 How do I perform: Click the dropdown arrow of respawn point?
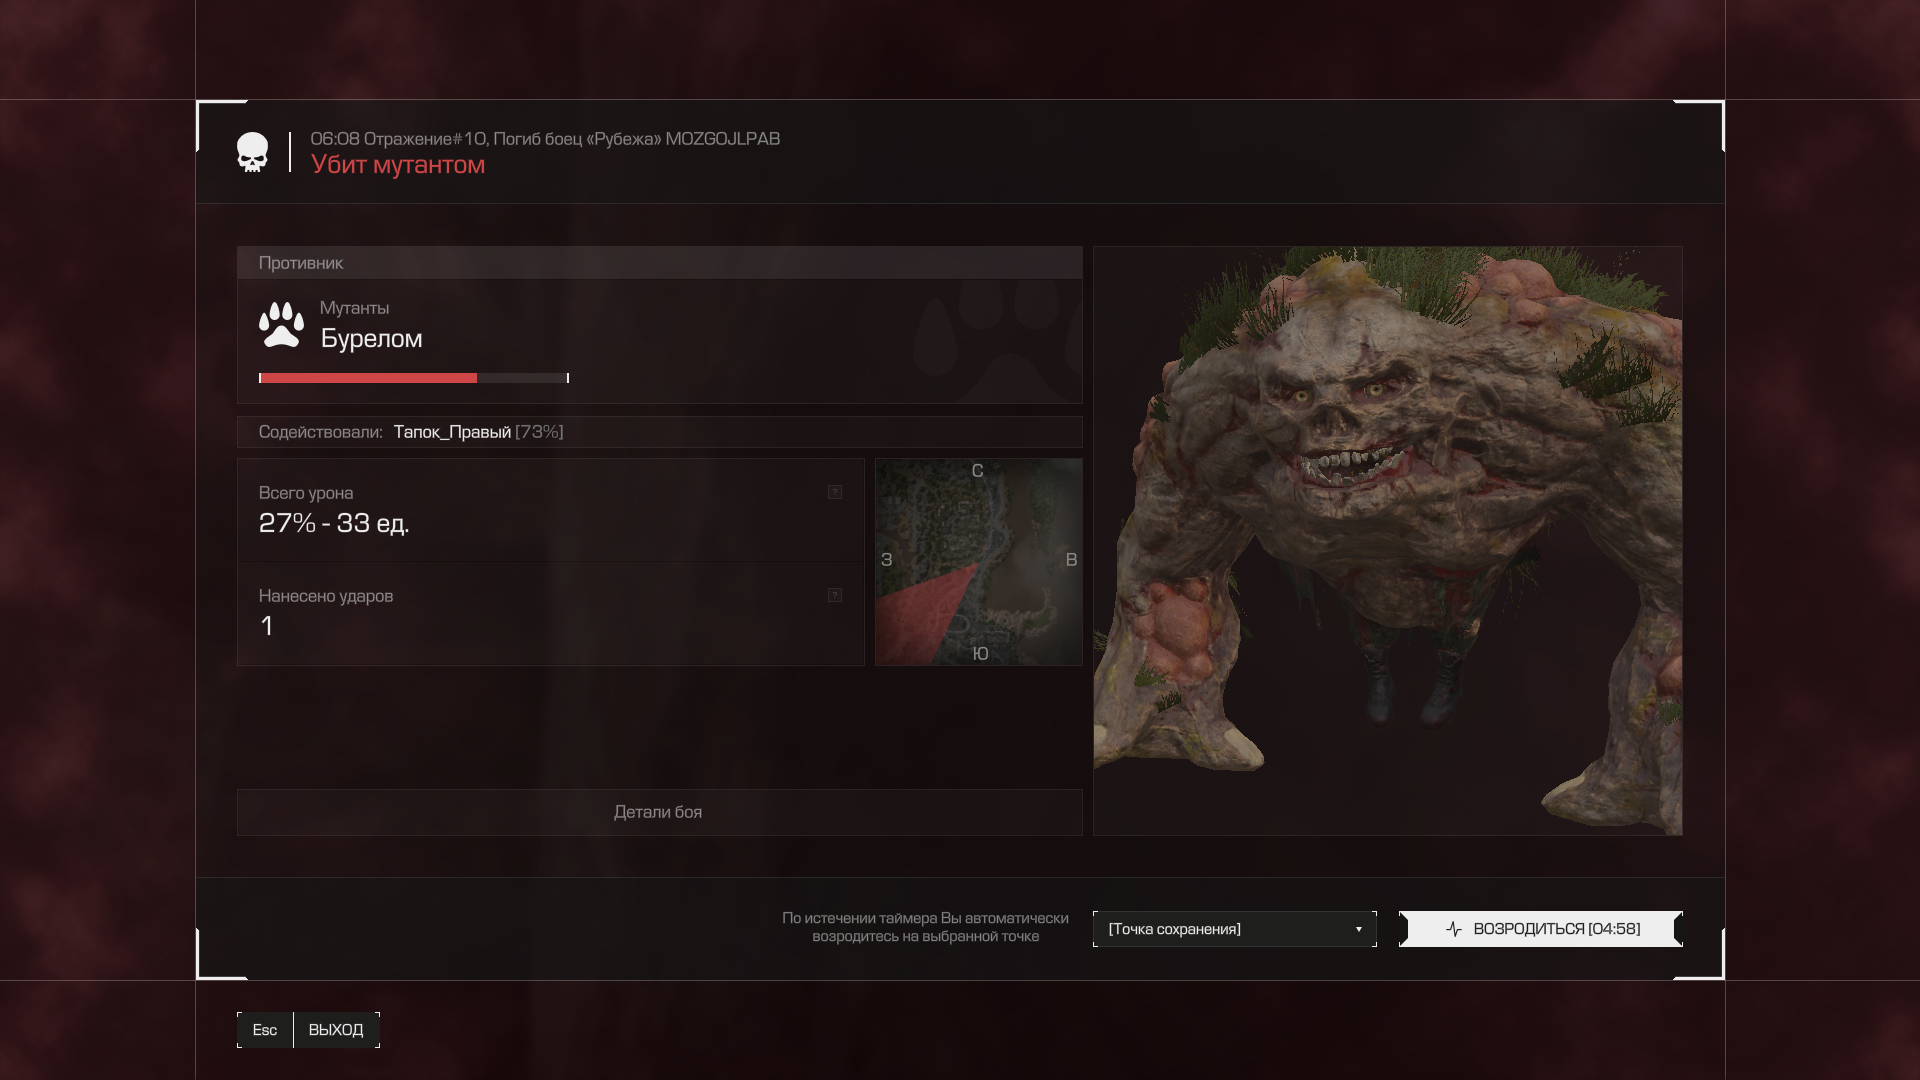[x=1358, y=929]
